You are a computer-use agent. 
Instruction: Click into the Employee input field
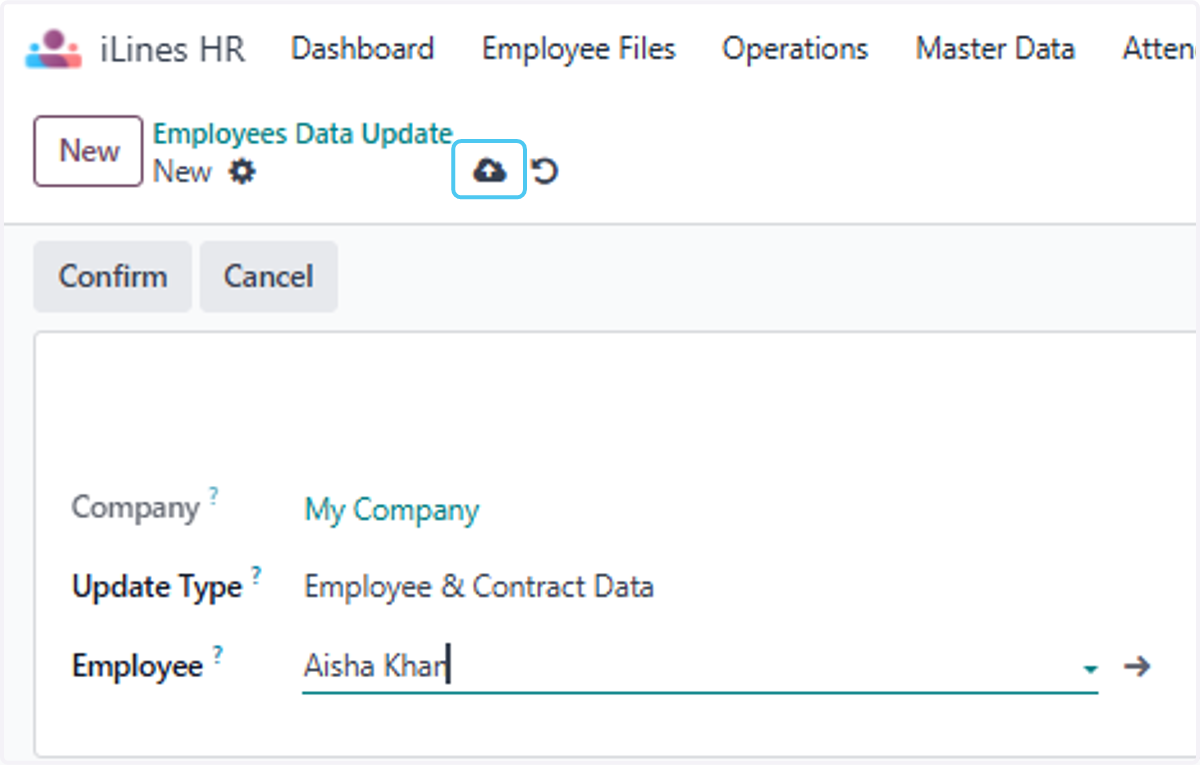point(690,666)
